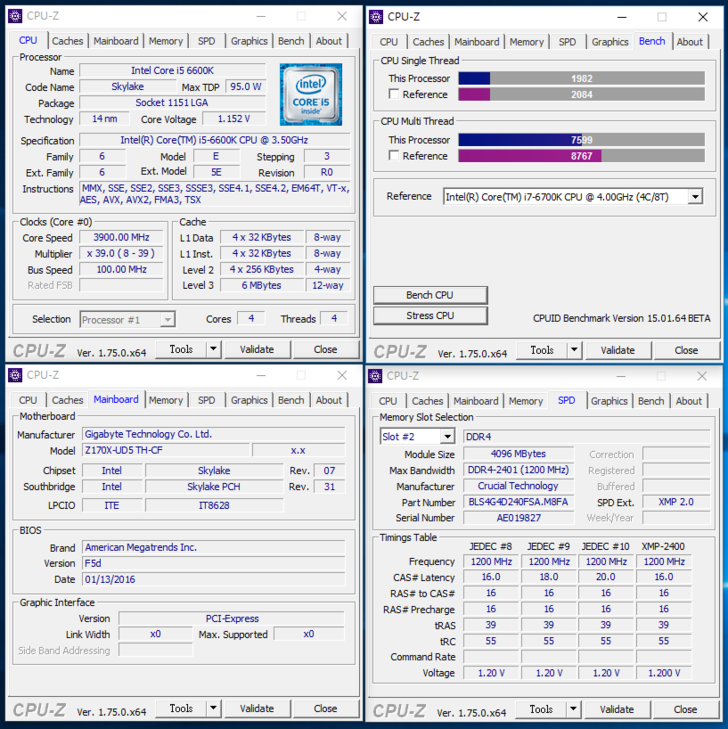This screenshot has width=728, height=729.
Task: Click Close button in Mainboard window
Action: coord(325,709)
